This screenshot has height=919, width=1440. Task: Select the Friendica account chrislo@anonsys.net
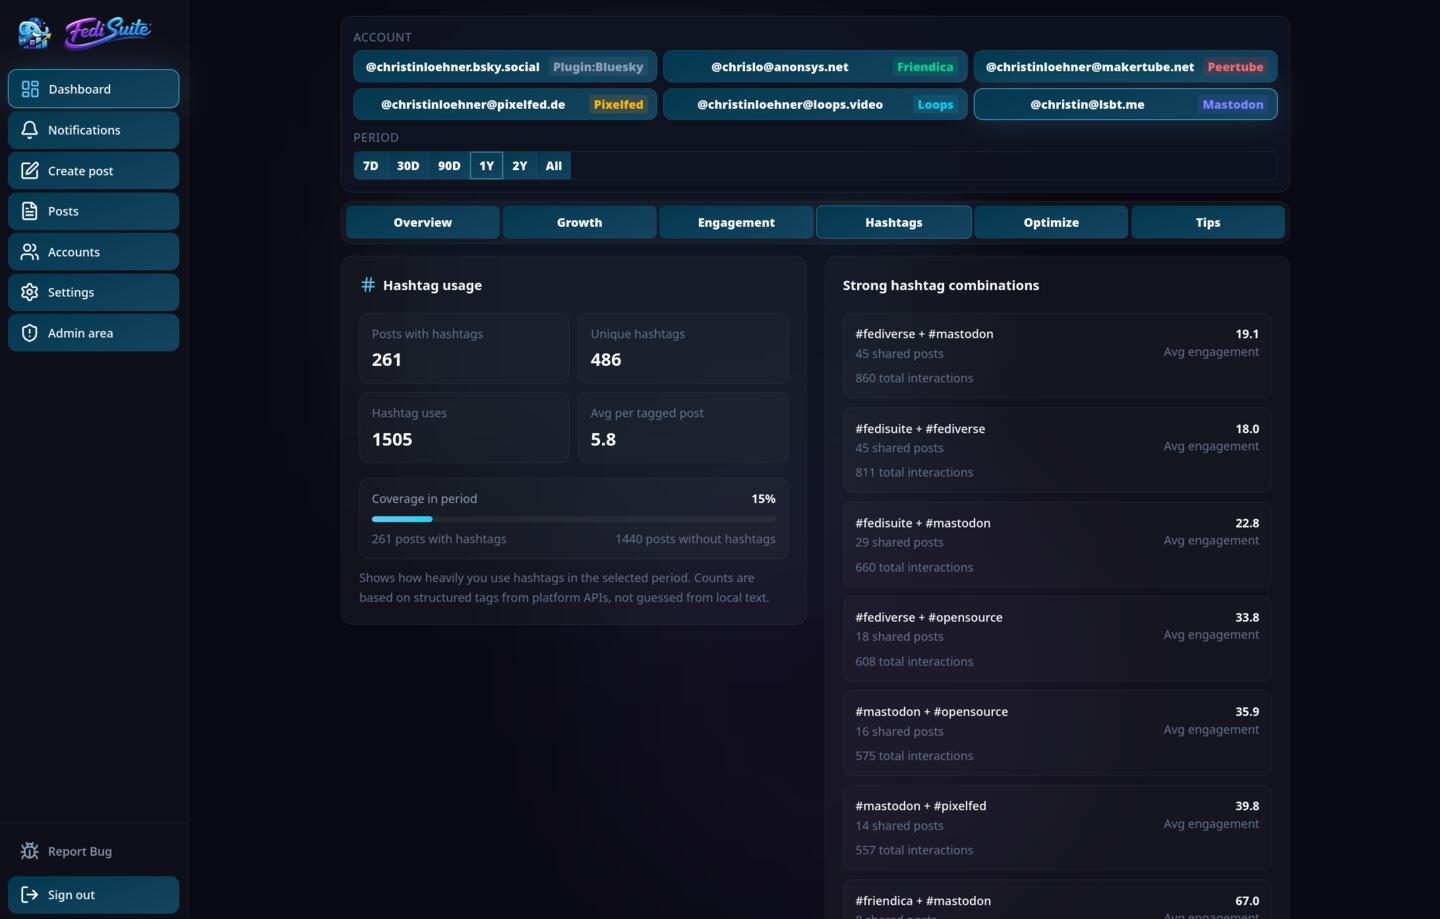[x=815, y=67]
